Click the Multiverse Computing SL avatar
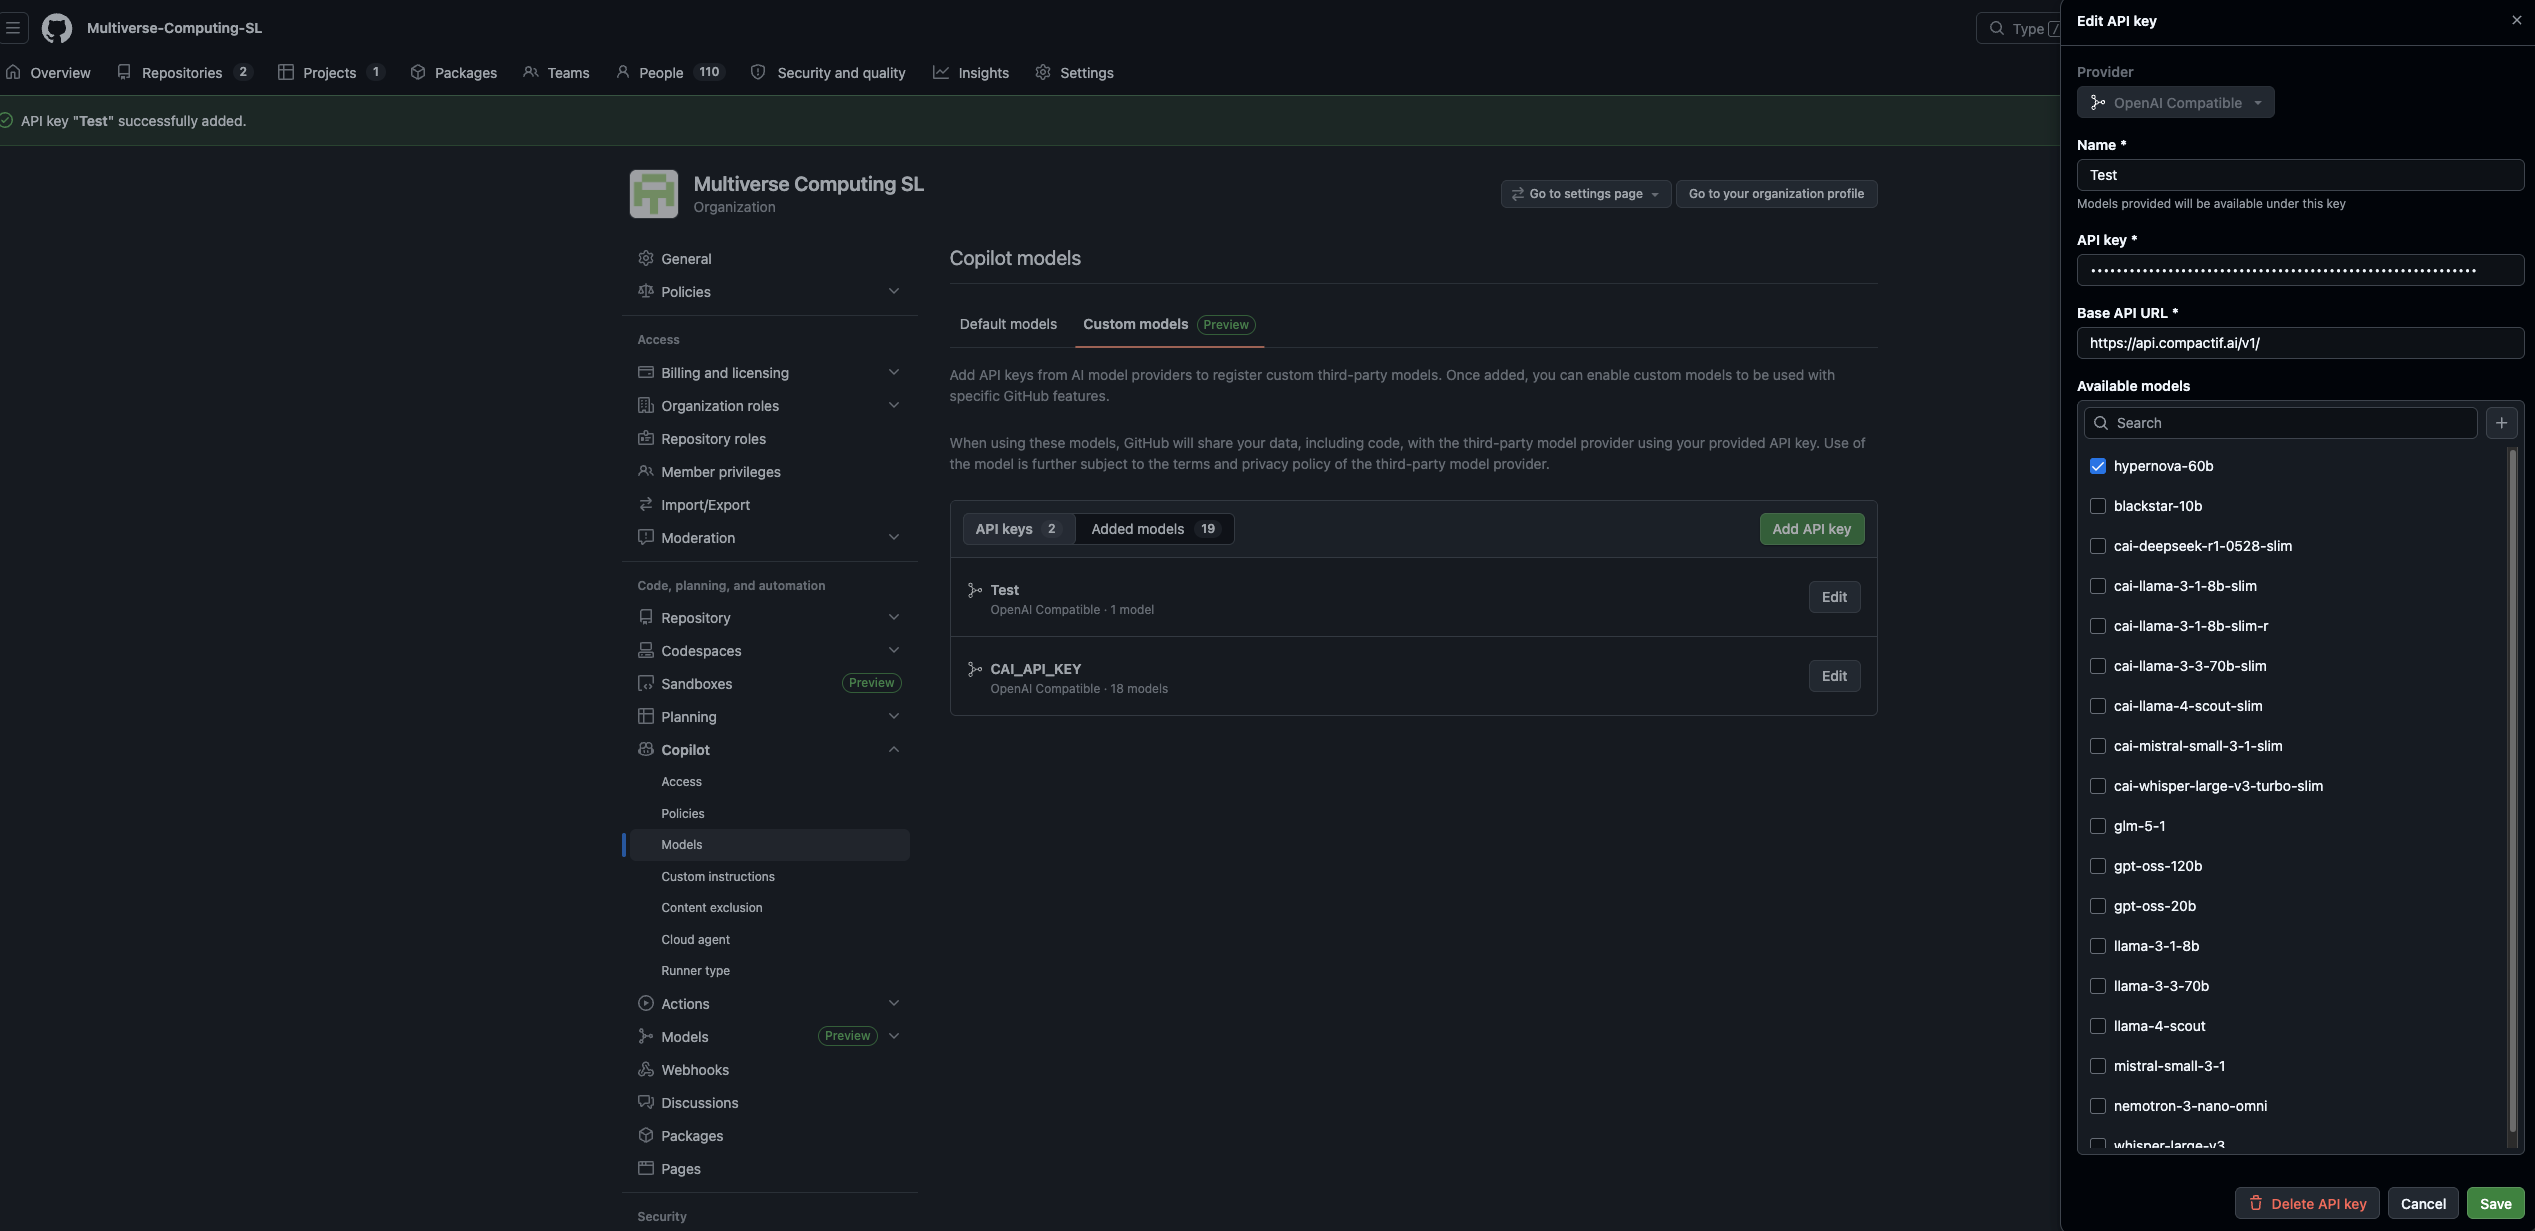 pyautogui.click(x=654, y=194)
